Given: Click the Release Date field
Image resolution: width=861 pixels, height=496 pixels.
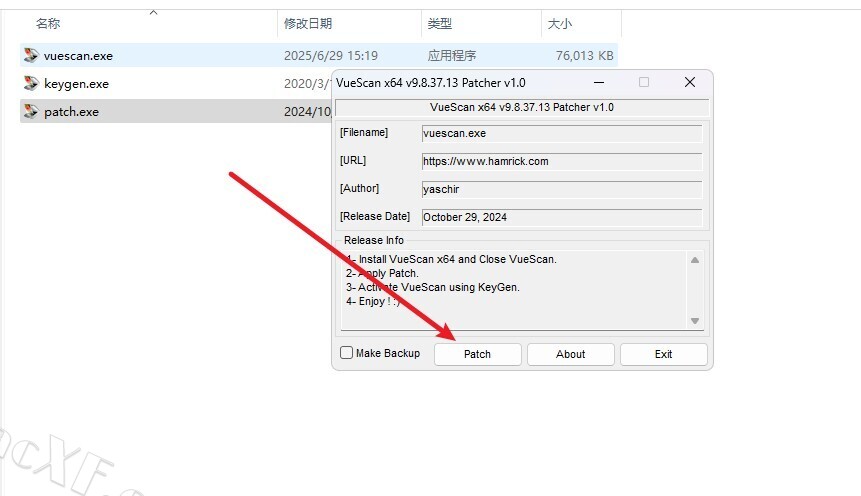Looking at the screenshot, I should click(x=562, y=217).
